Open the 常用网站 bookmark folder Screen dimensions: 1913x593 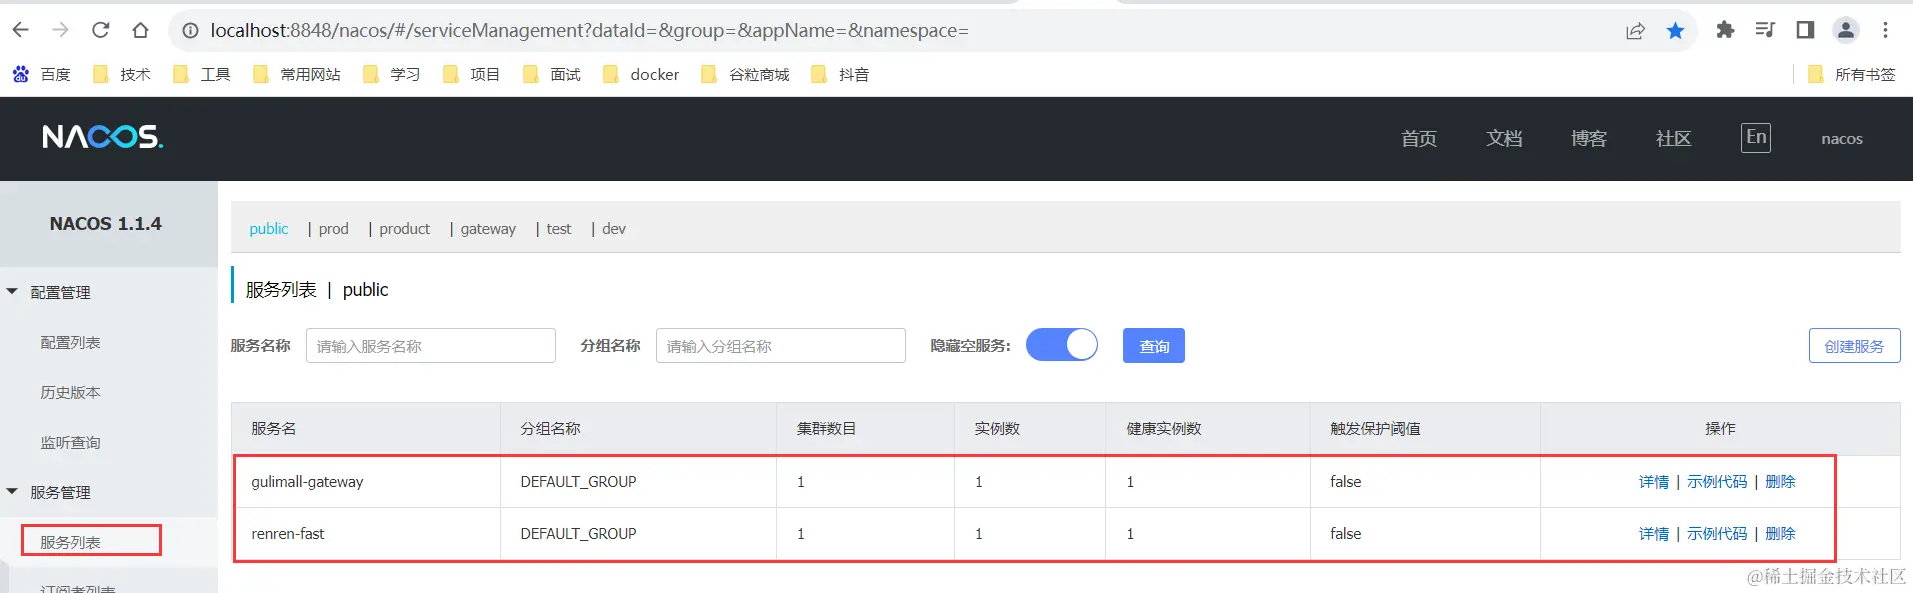point(296,74)
